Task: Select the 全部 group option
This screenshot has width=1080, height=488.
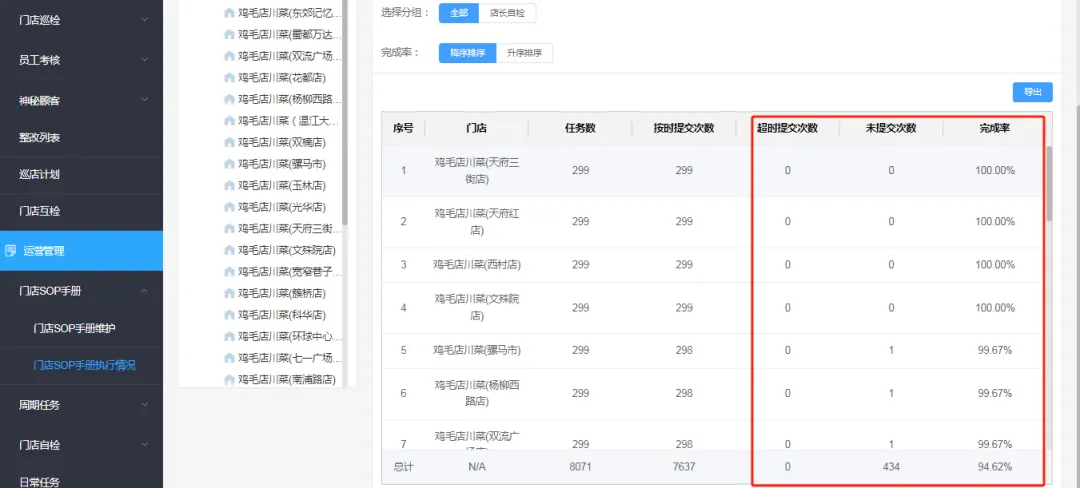Action: pos(458,13)
